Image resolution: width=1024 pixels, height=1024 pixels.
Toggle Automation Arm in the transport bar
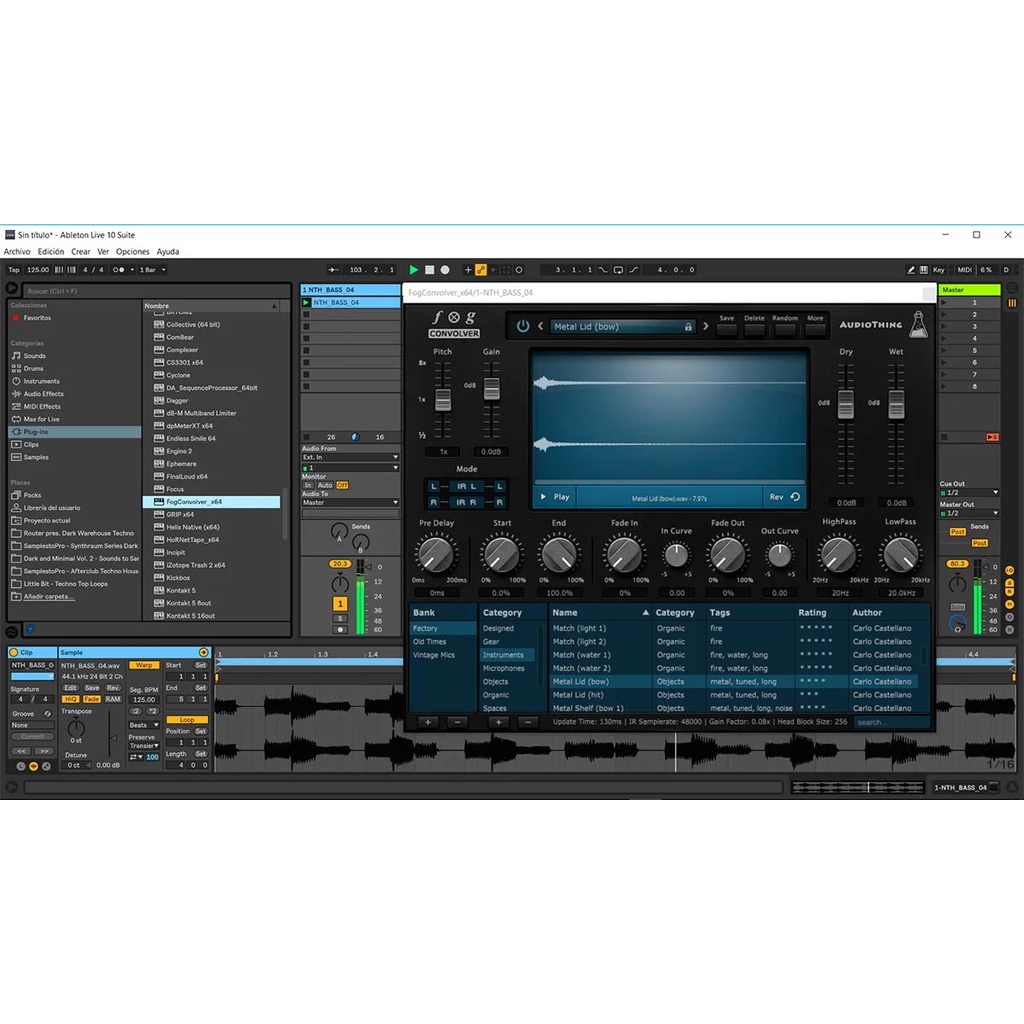click(481, 270)
